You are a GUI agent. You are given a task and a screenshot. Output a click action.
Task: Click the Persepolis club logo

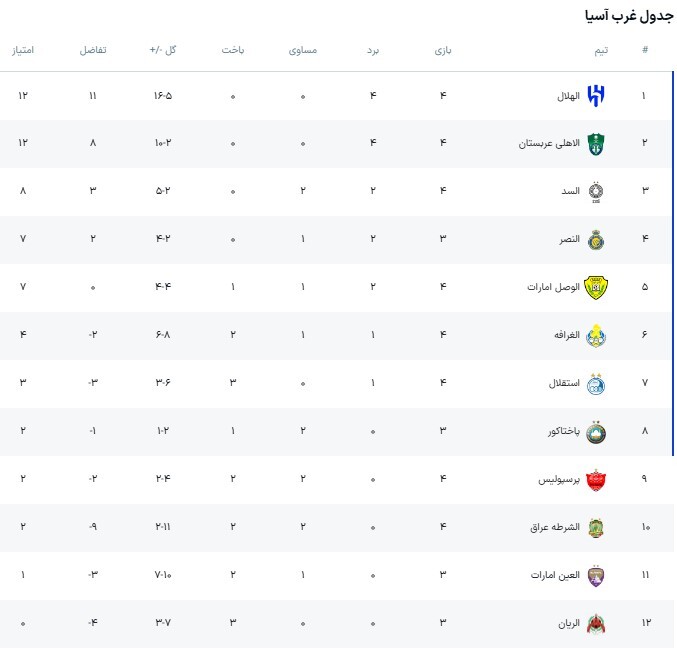(x=596, y=479)
